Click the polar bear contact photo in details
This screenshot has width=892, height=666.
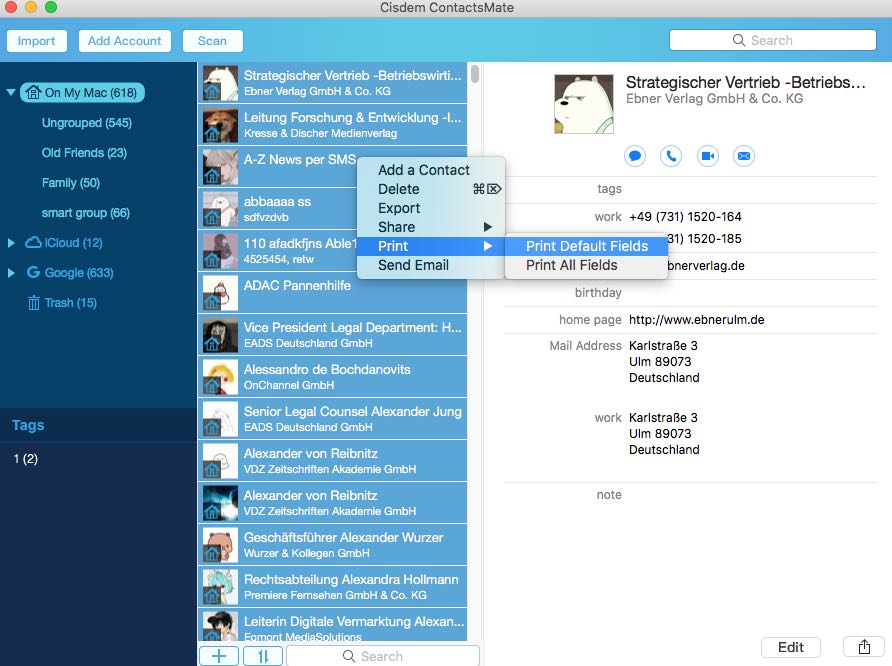584,104
